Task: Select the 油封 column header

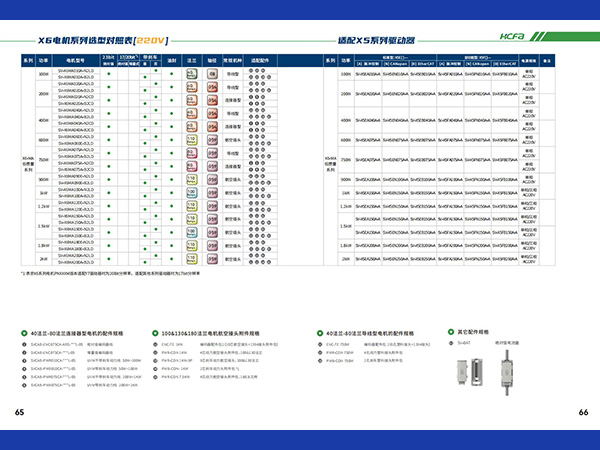Action: [171, 62]
